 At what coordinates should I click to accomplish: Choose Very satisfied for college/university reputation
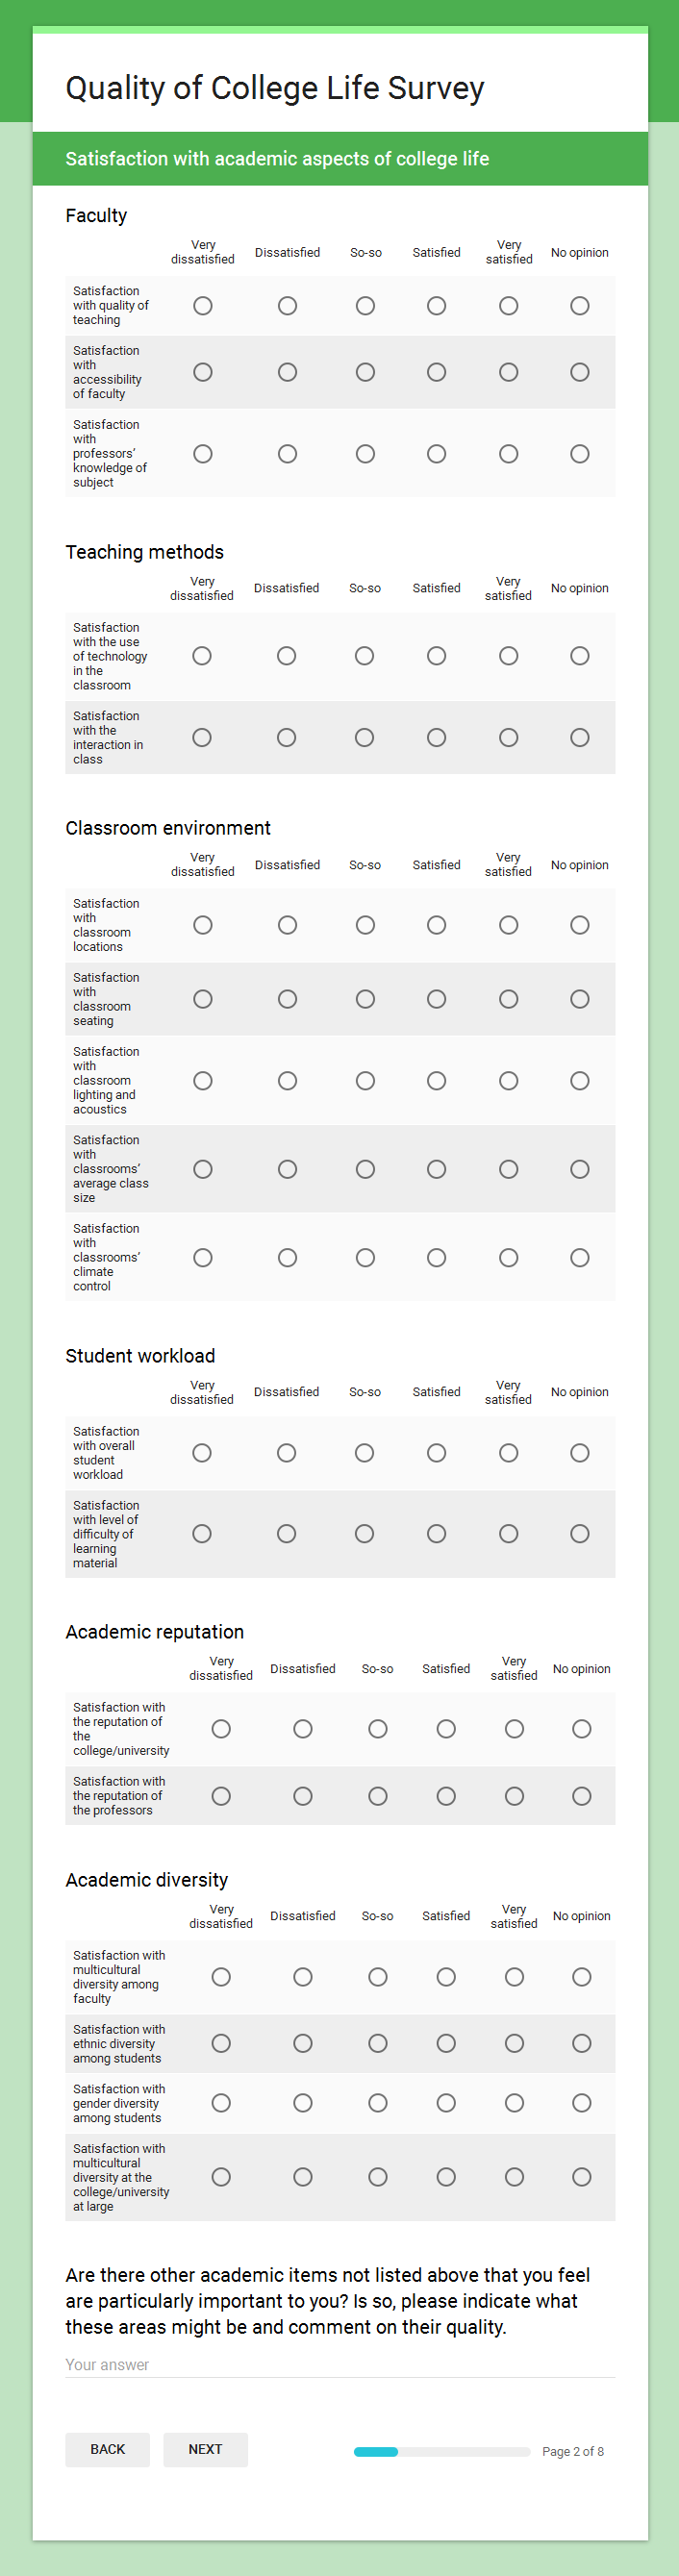click(514, 1729)
